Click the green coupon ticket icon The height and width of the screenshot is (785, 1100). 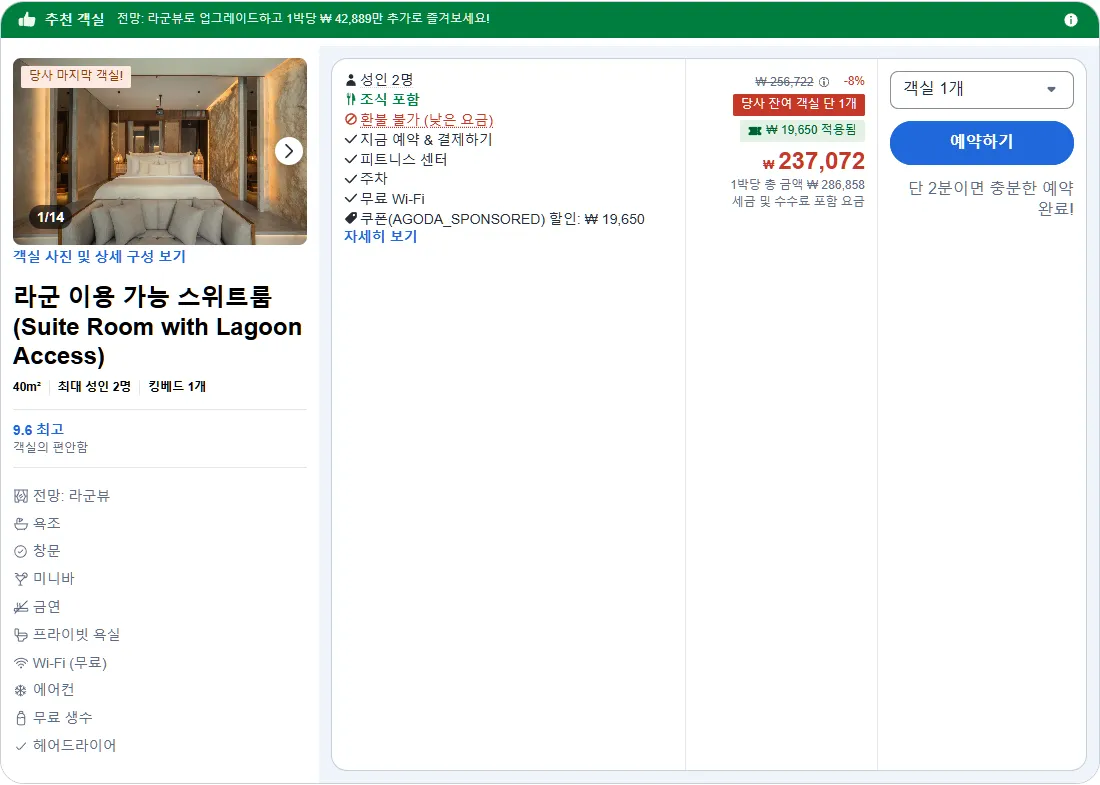(x=755, y=130)
